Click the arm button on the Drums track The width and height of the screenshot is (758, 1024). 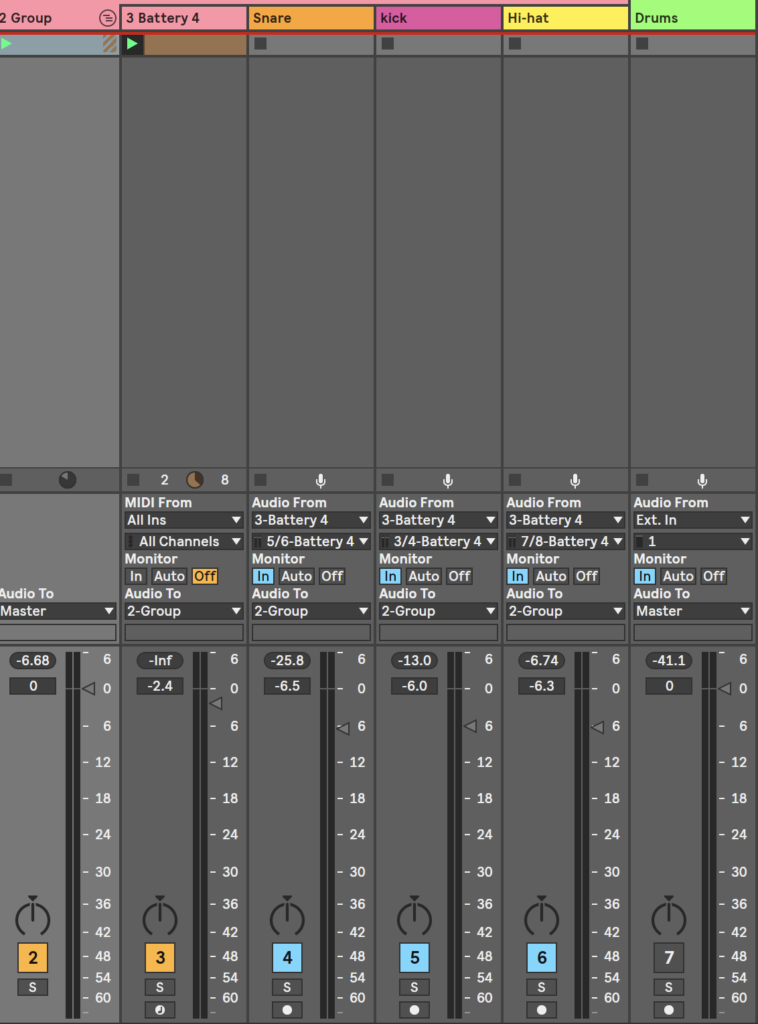(x=669, y=1010)
